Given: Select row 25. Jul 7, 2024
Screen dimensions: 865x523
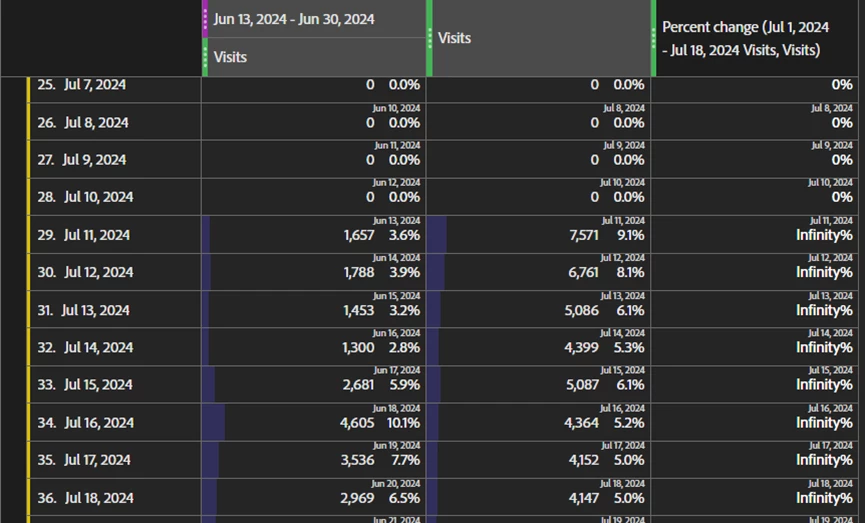Looking at the screenshot, I should pyautogui.click(x=115, y=87).
